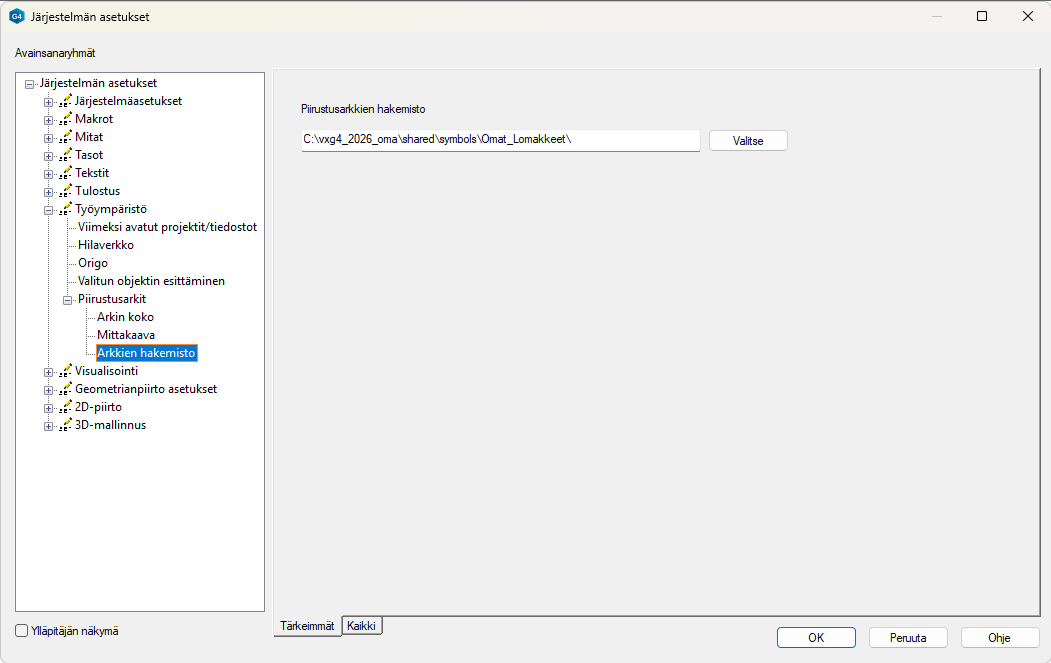
Task: Click the Tasot category icon
Action: [x=65, y=156]
